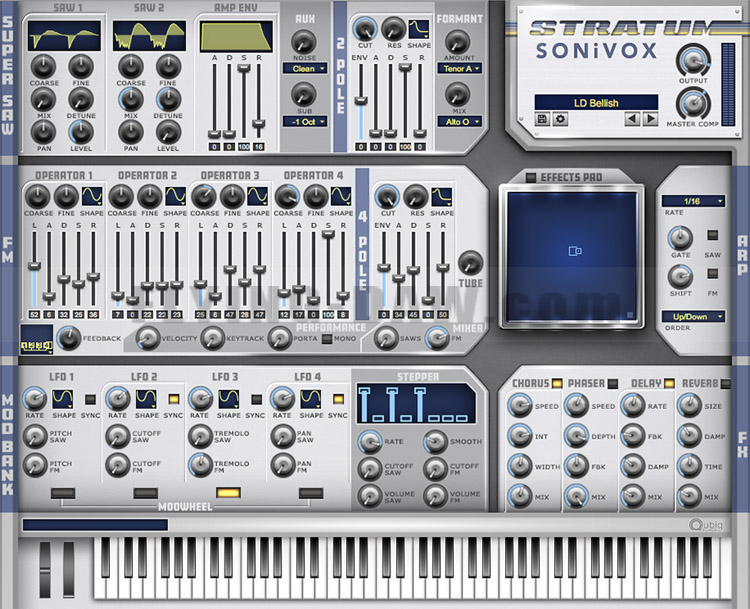This screenshot has height=609, width=750.
Task: Toggle the Chorus effect on/off
Action: [557, 383]
